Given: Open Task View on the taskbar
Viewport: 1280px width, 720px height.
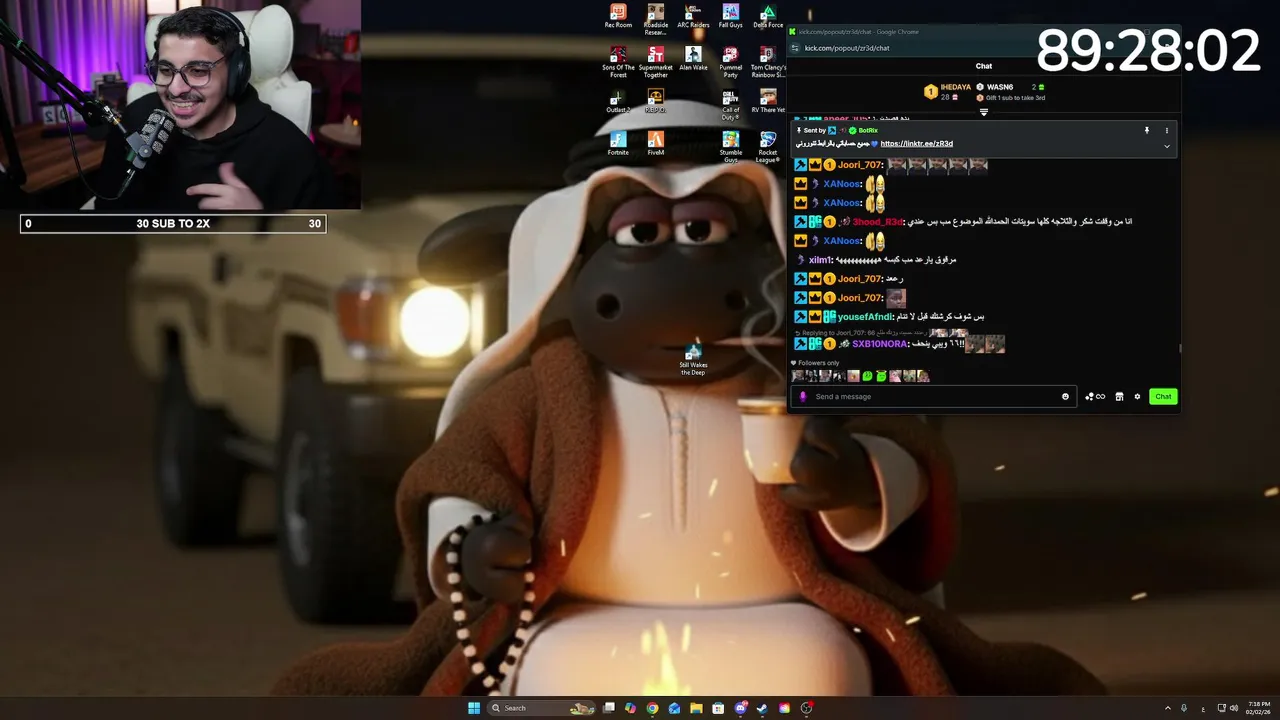Looking at the screenshot, I should tap(608, 708).
